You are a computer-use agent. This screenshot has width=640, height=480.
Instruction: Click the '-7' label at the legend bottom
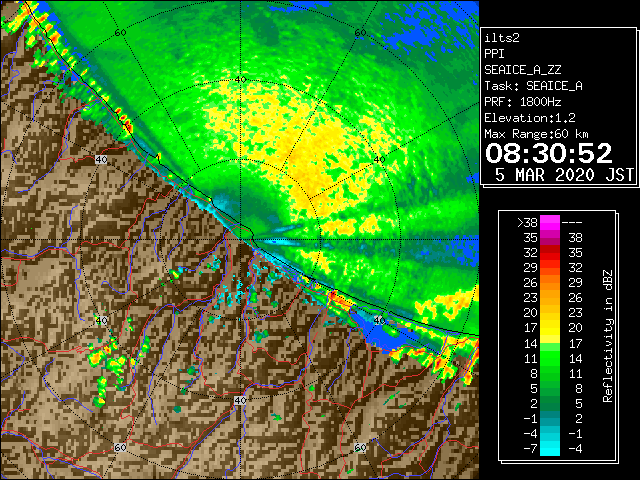pos(531,448)
